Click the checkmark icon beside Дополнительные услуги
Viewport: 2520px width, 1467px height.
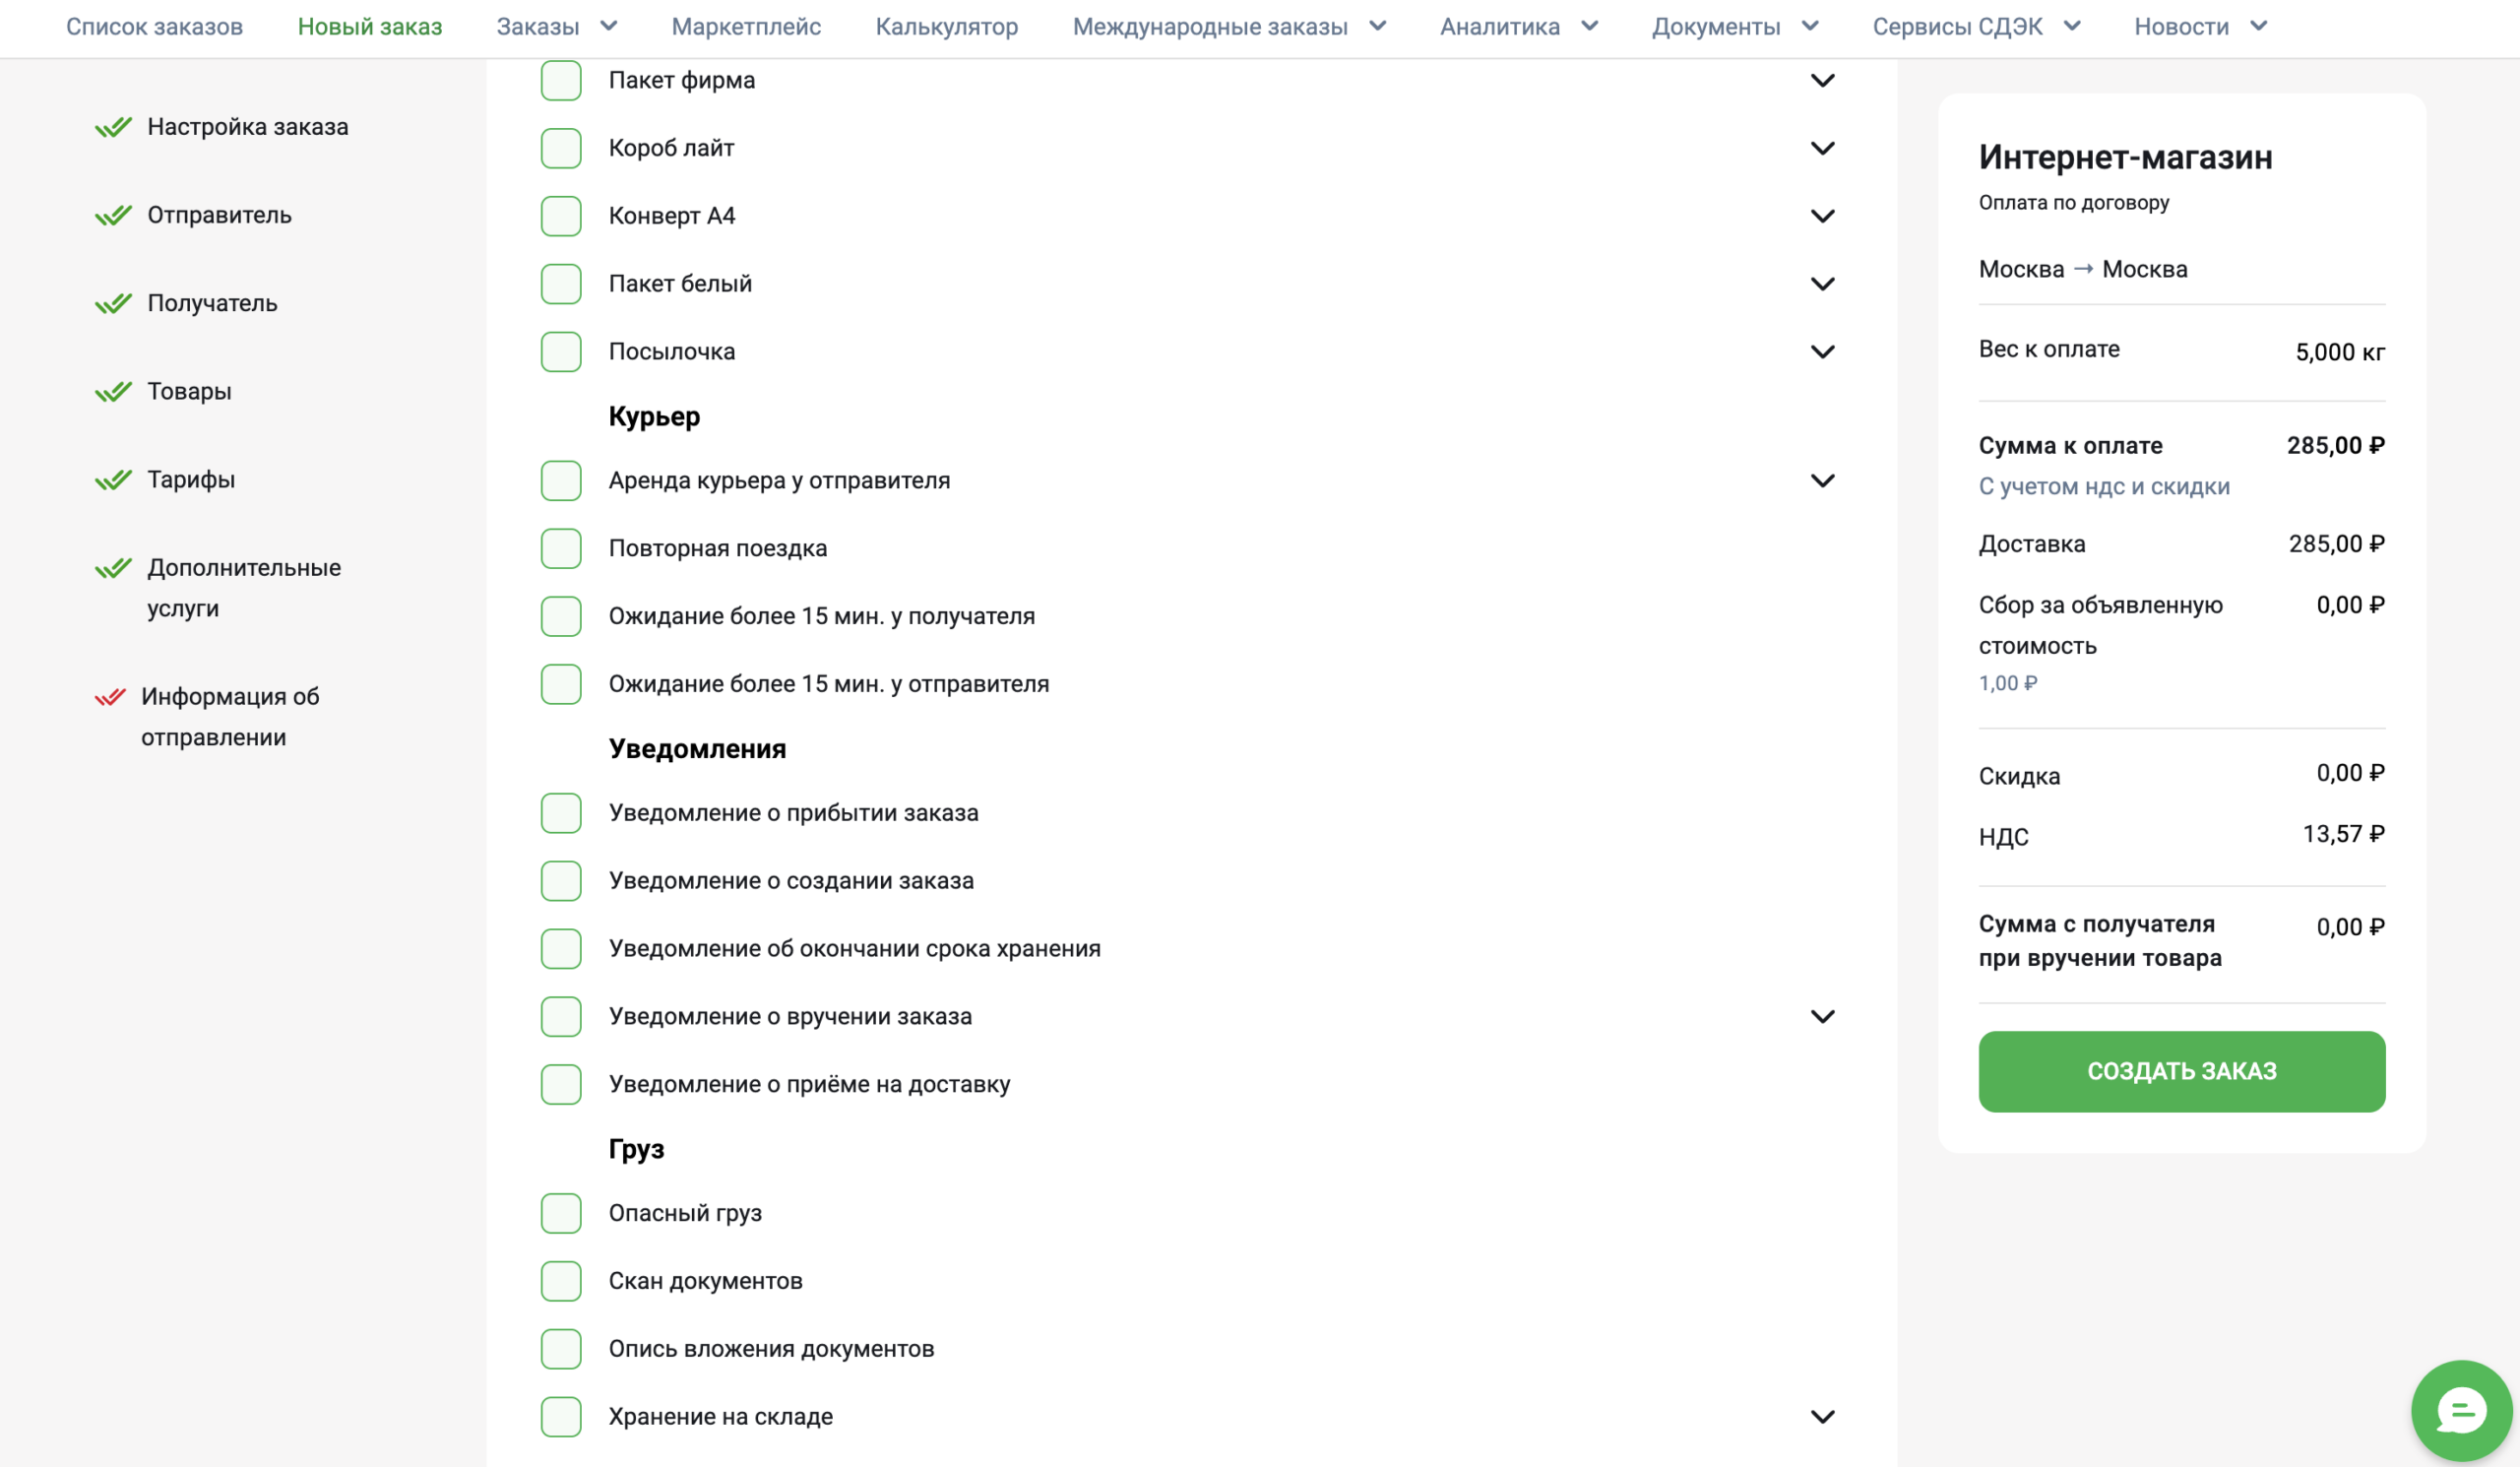point(113,568)
